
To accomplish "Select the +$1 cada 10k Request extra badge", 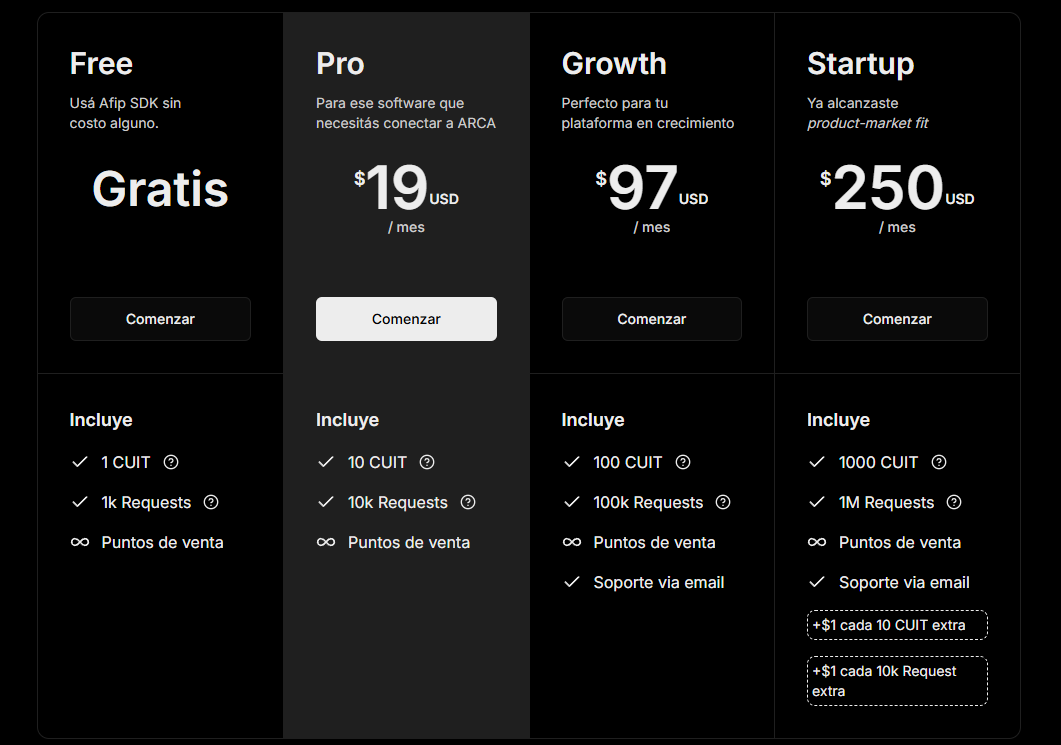I will click(x=897, y=681).
